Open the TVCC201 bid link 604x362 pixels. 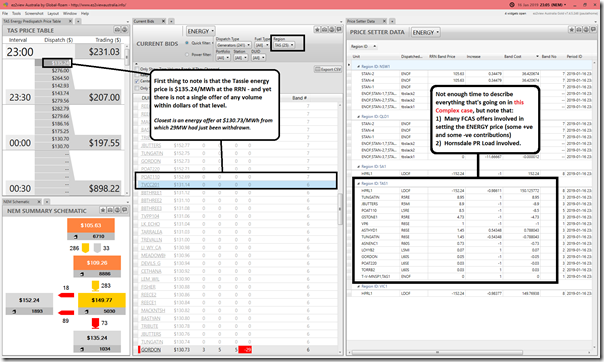150,185
